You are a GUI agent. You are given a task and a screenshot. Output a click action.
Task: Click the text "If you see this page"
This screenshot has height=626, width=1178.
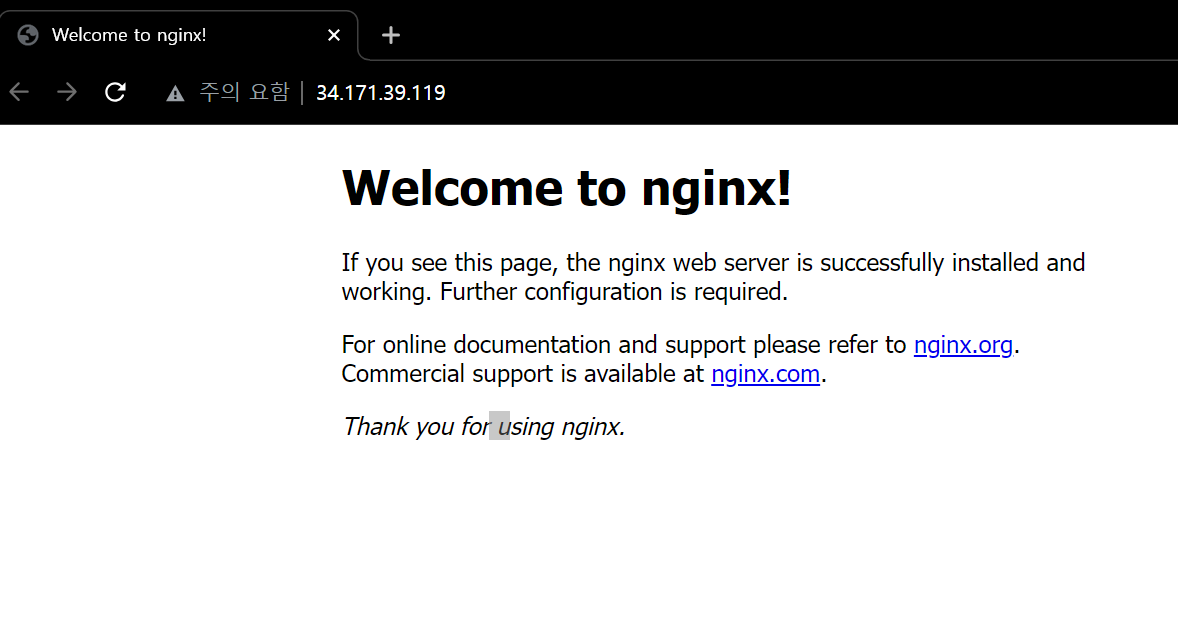(x=449, y=263)
